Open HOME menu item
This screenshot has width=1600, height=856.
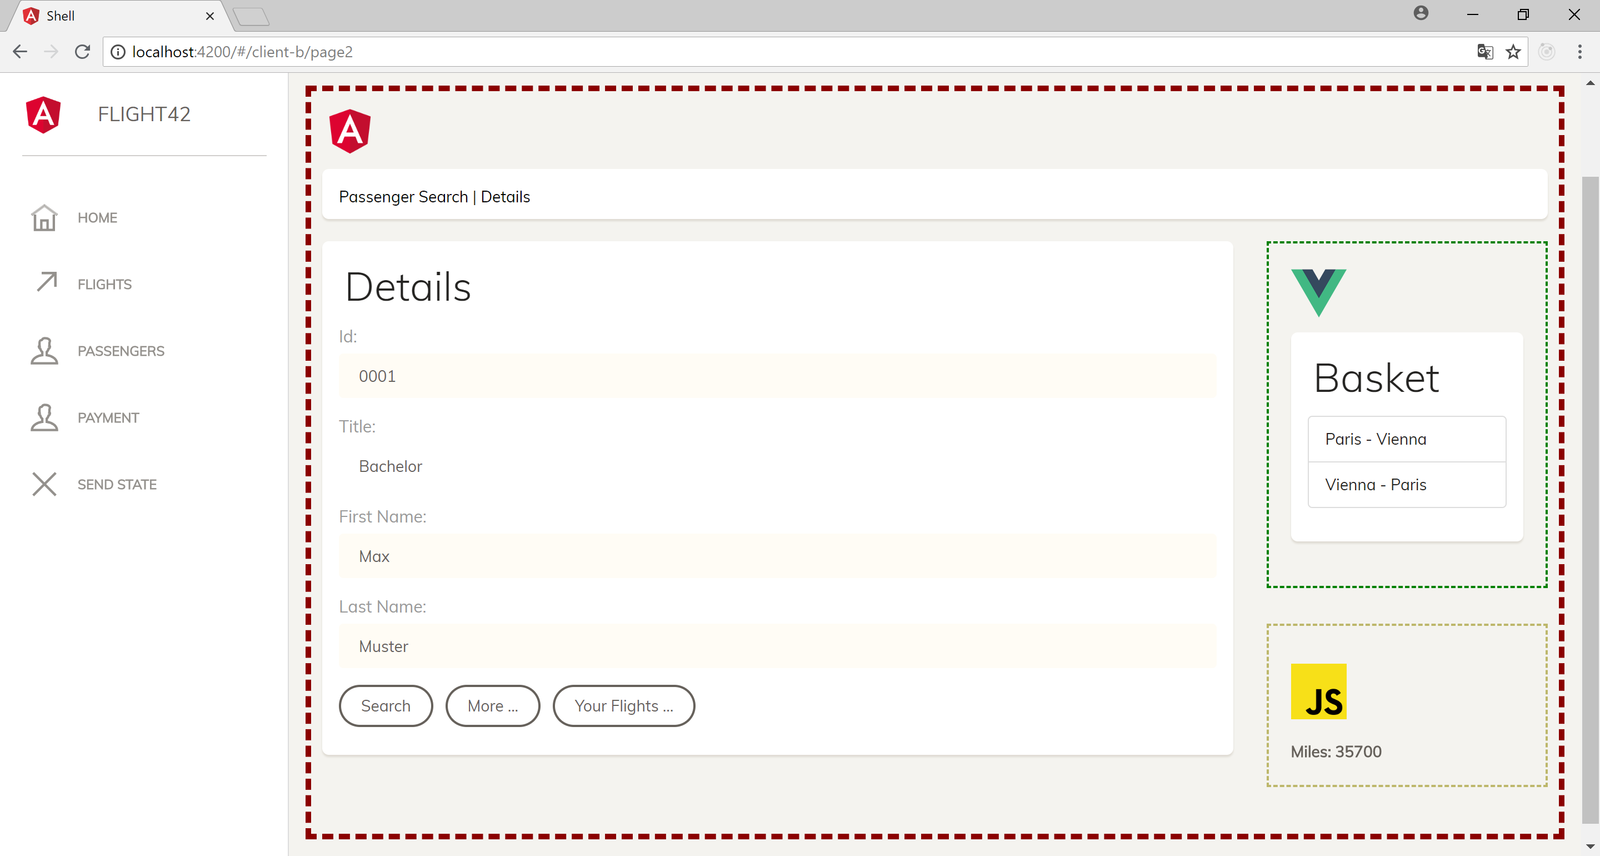click(x=97, y=218)
